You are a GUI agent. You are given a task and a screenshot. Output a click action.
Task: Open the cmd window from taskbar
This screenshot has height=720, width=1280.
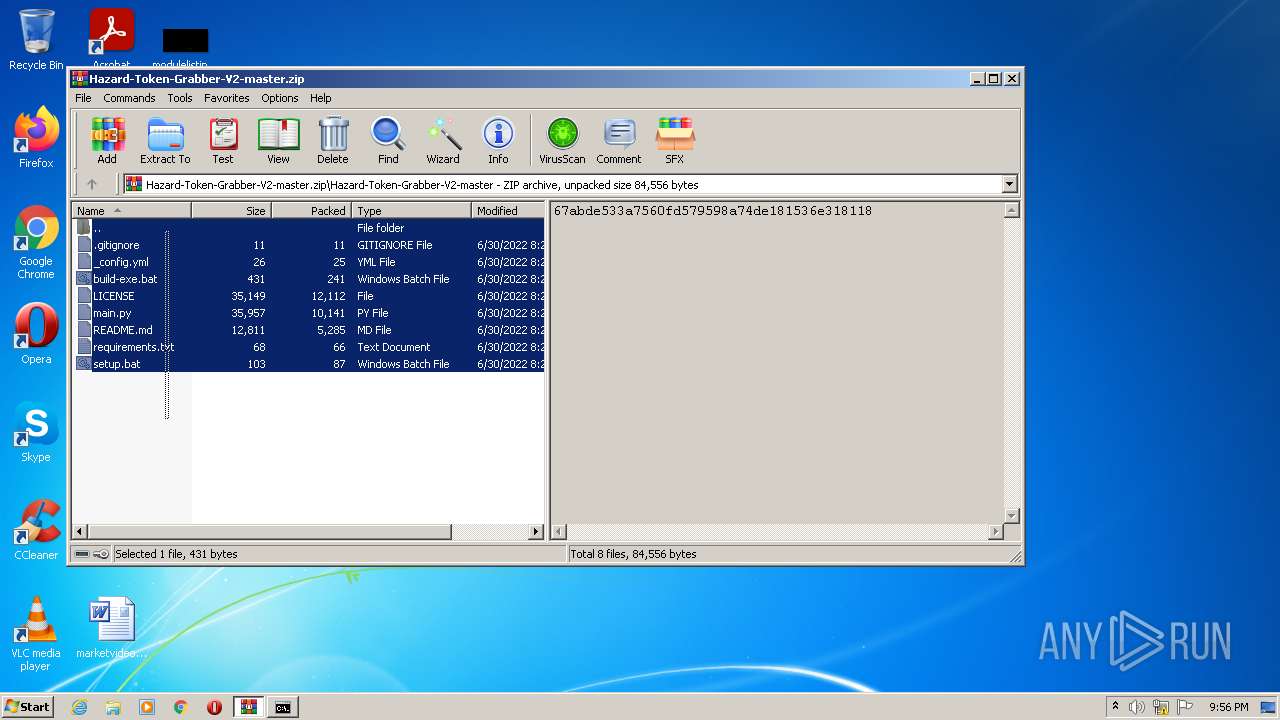283,707
